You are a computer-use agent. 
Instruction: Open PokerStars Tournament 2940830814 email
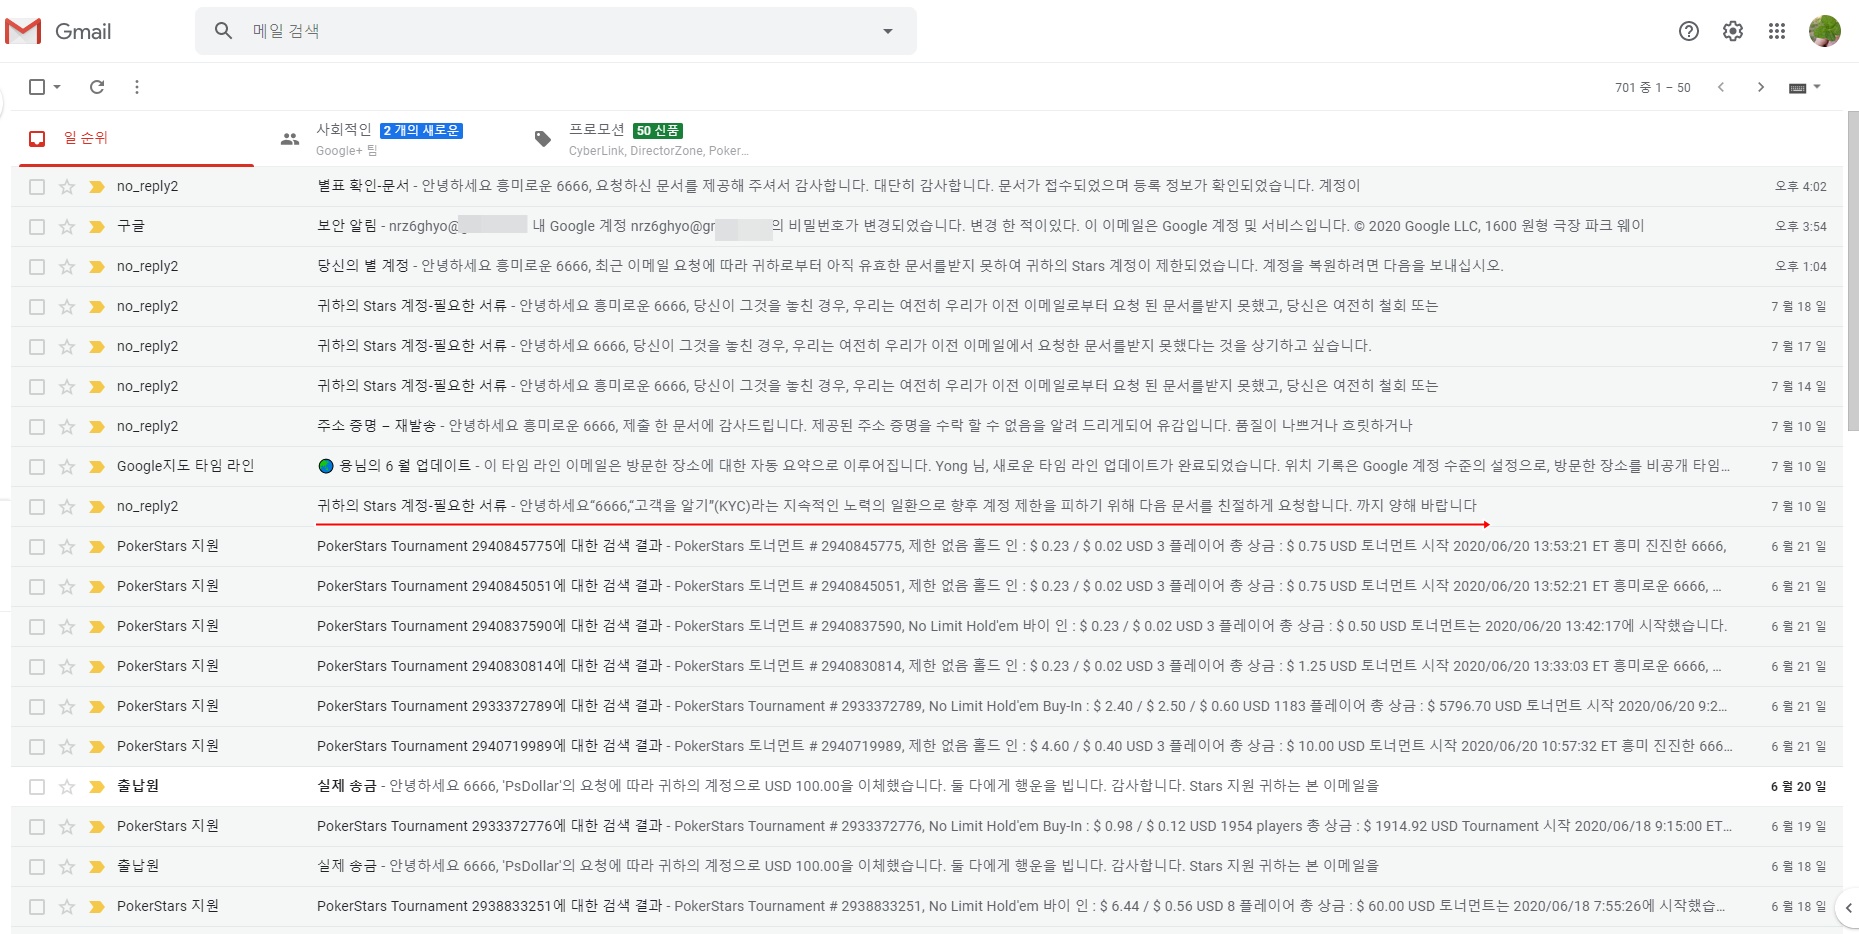(x=929, y=666)
